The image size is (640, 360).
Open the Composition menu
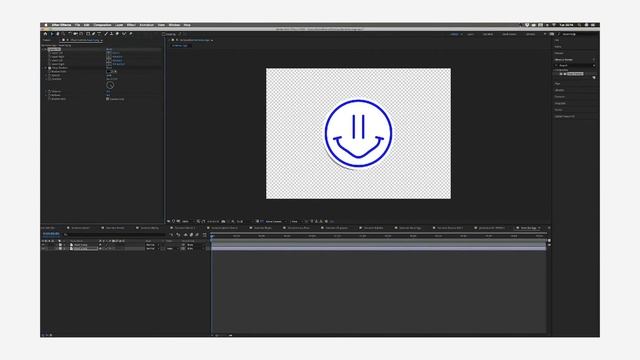102,25
